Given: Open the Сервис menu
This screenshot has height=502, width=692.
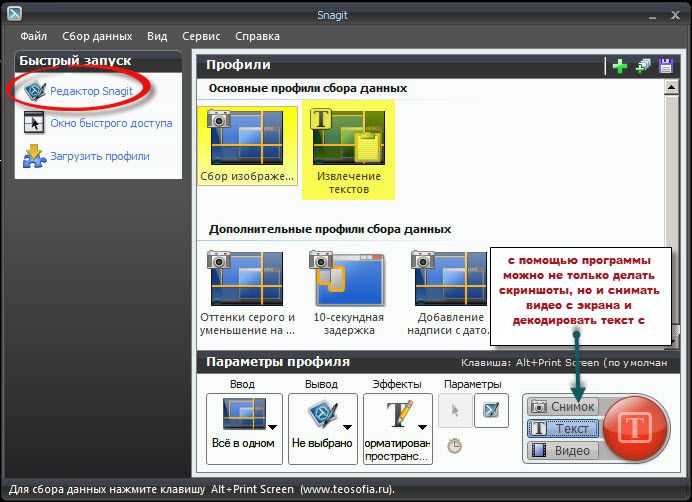Looking at the screenshot, I should tap(201, 36).
